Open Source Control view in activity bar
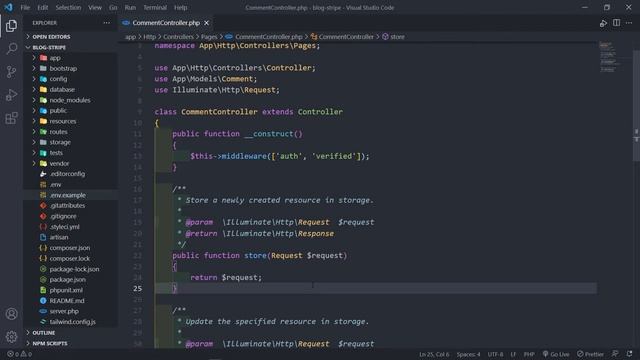 point(11,72)
